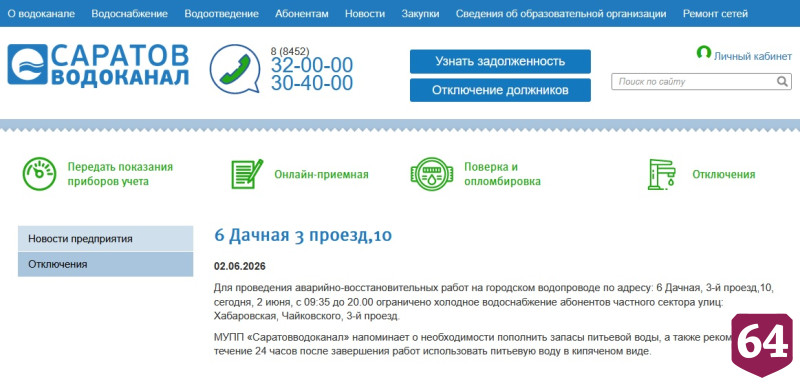The height and width of the screenshot is (384, 800).
Task: Click the Отключение должников button
Action: 500,90
